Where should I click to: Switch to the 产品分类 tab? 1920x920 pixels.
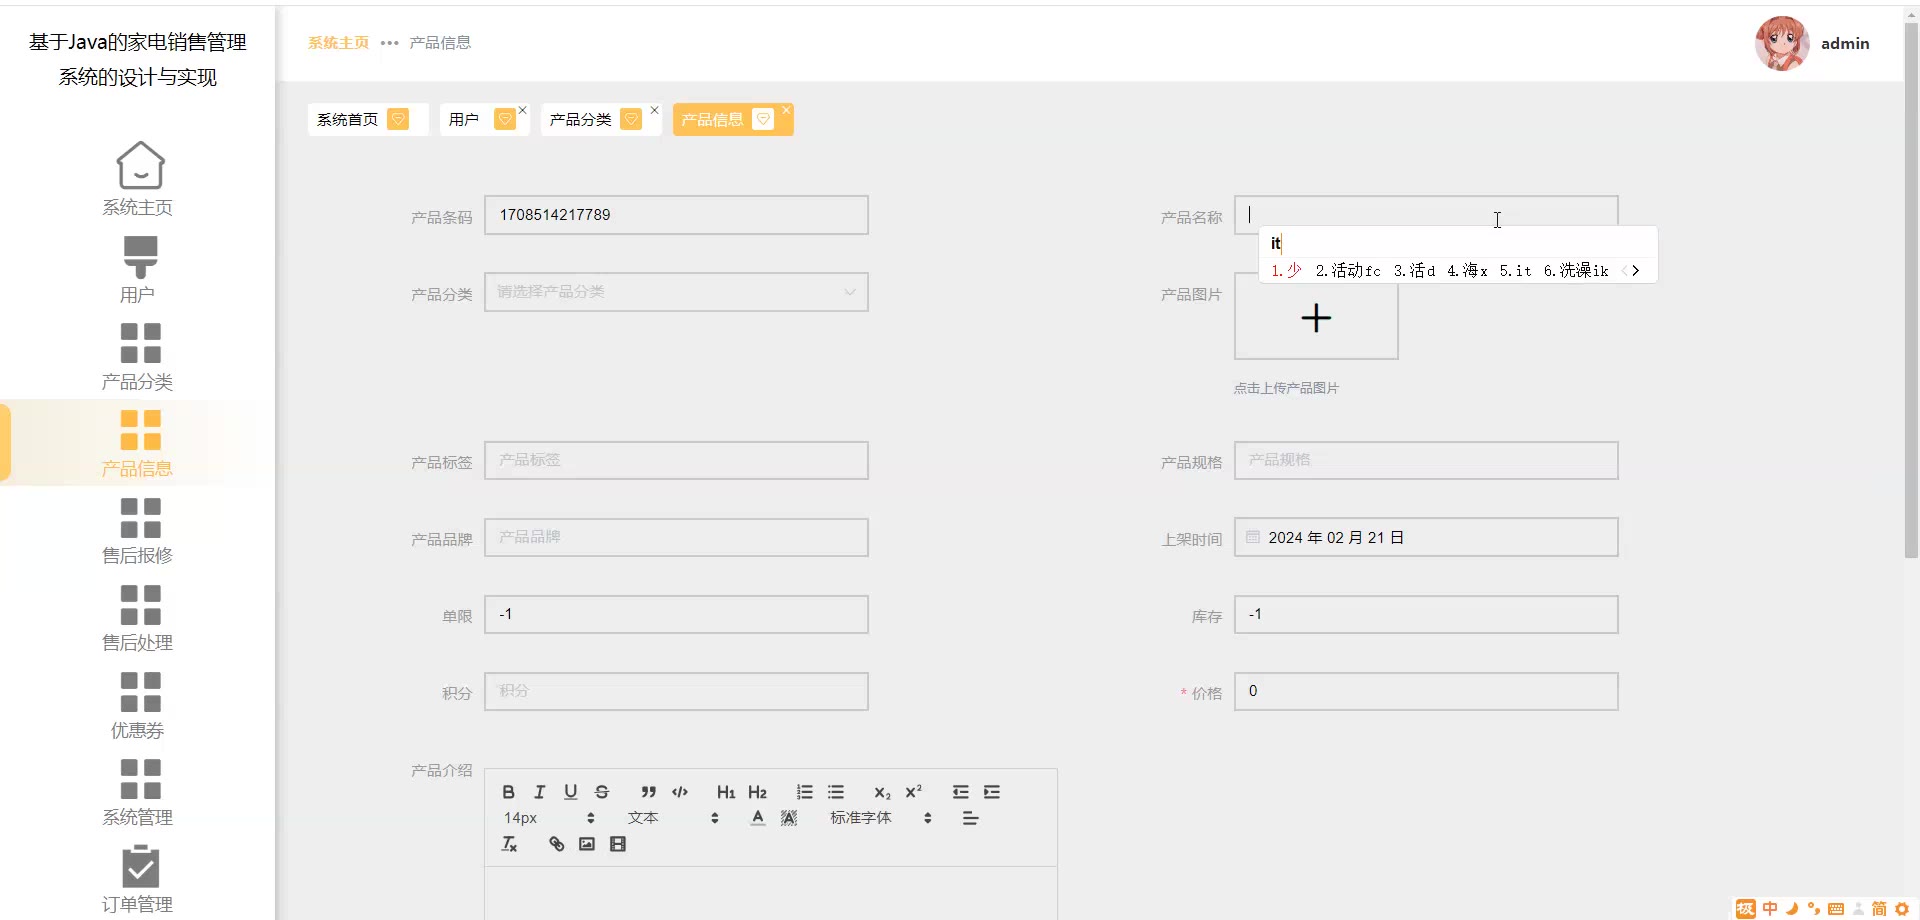point(581,120)
